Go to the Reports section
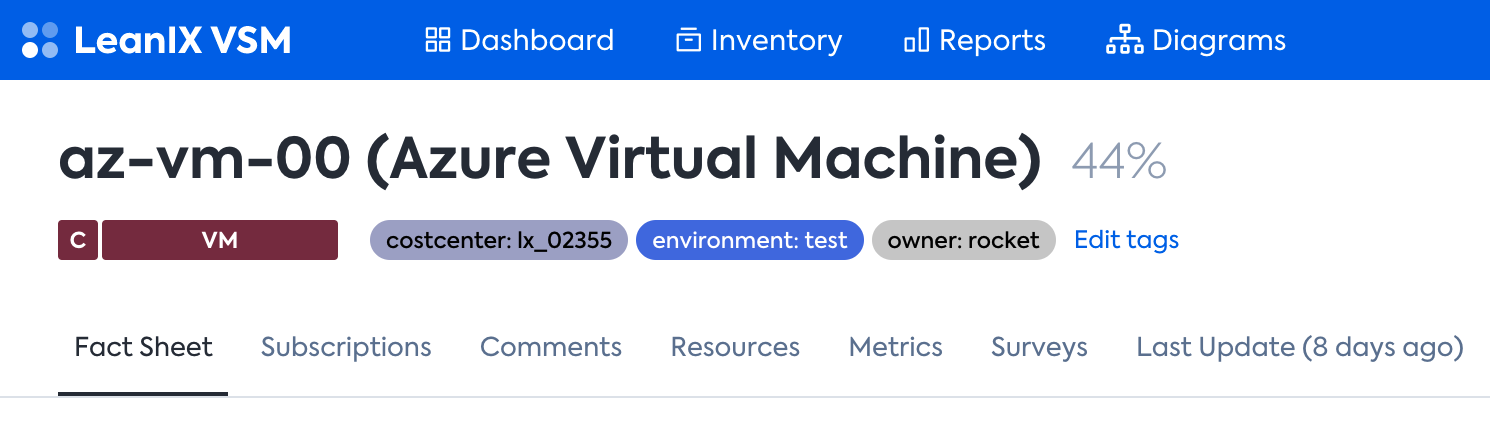1490x440 pixels. 975,40
